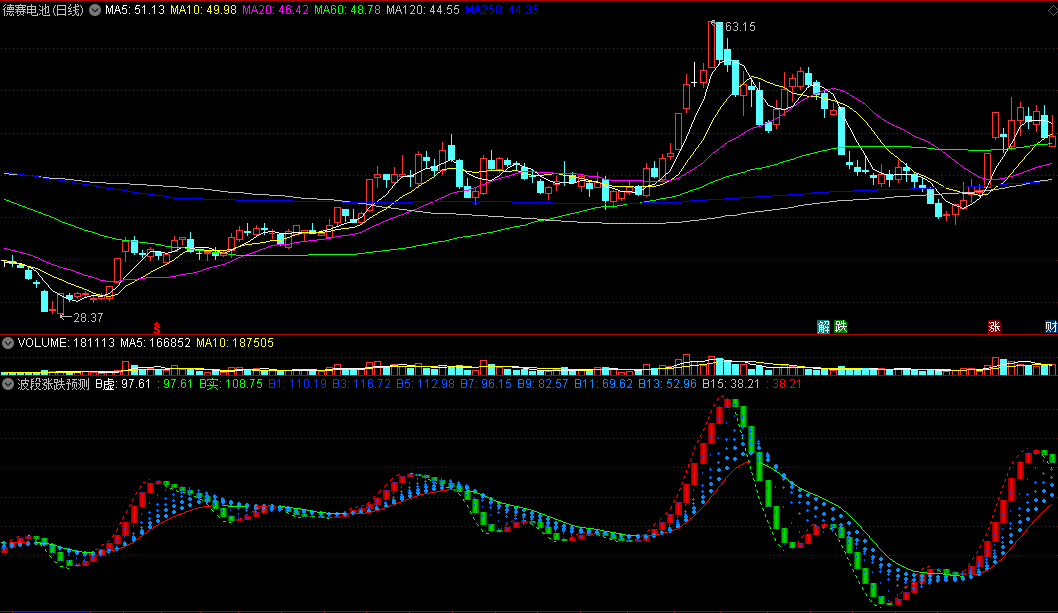Click the B虚: 97.61 value
Image resolution: width=1058 pixels, height=613 pixels.
(123, 384)
